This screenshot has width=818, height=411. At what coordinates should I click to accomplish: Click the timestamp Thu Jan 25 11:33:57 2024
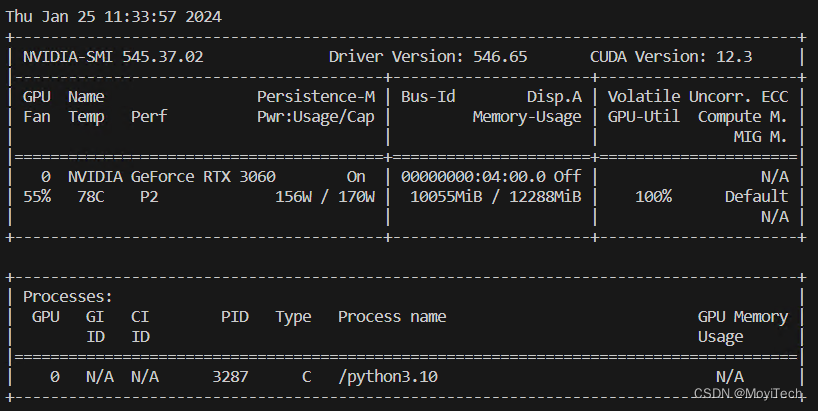(x=114, y=17)
